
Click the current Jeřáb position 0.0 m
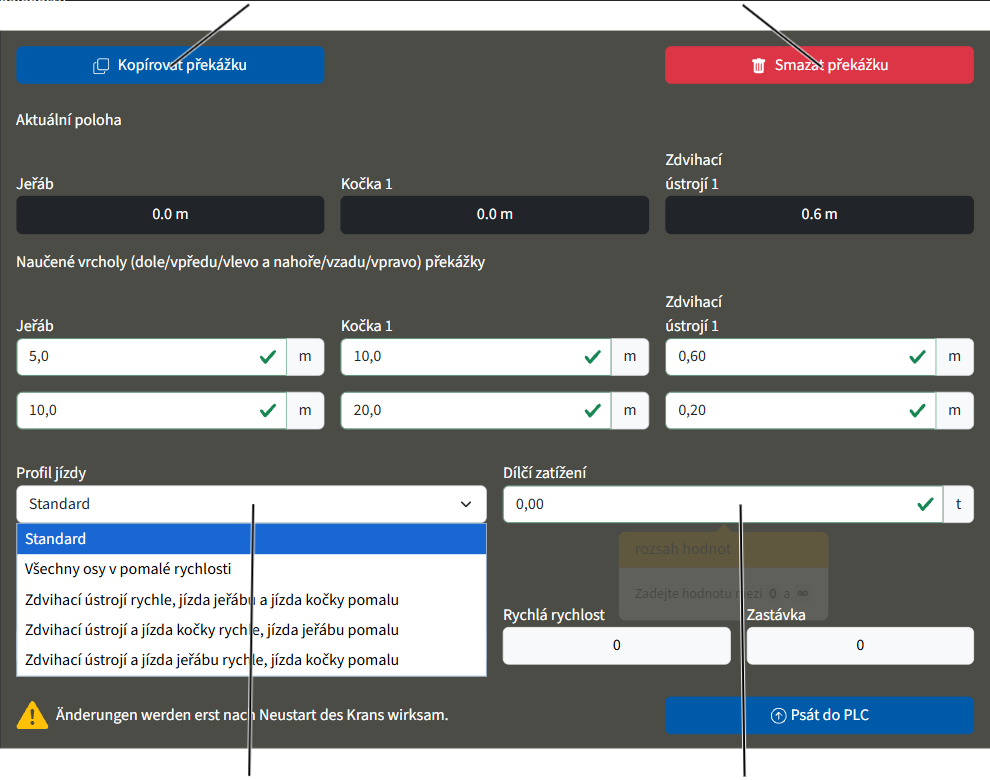click(x=170, y=215)
